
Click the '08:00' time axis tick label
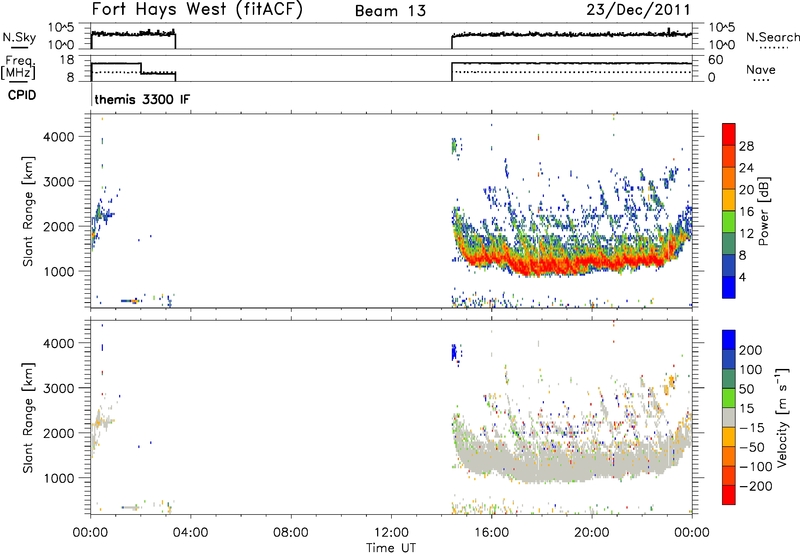(291, 533)
